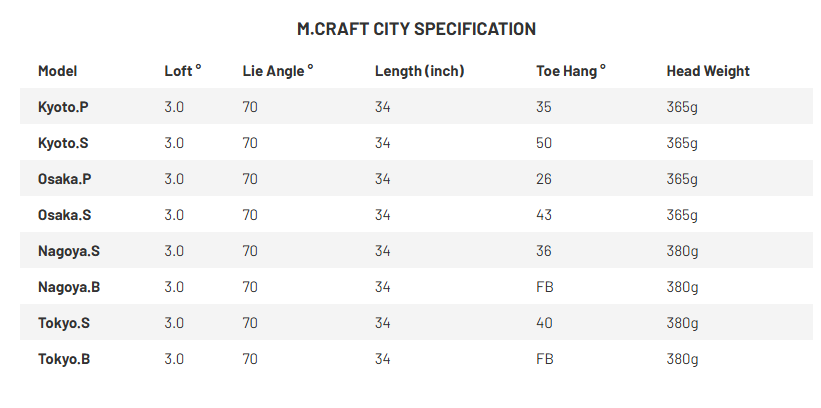821x408 pixels.
Task: Select the Nagoya.S model name
Action: (69, 251)
